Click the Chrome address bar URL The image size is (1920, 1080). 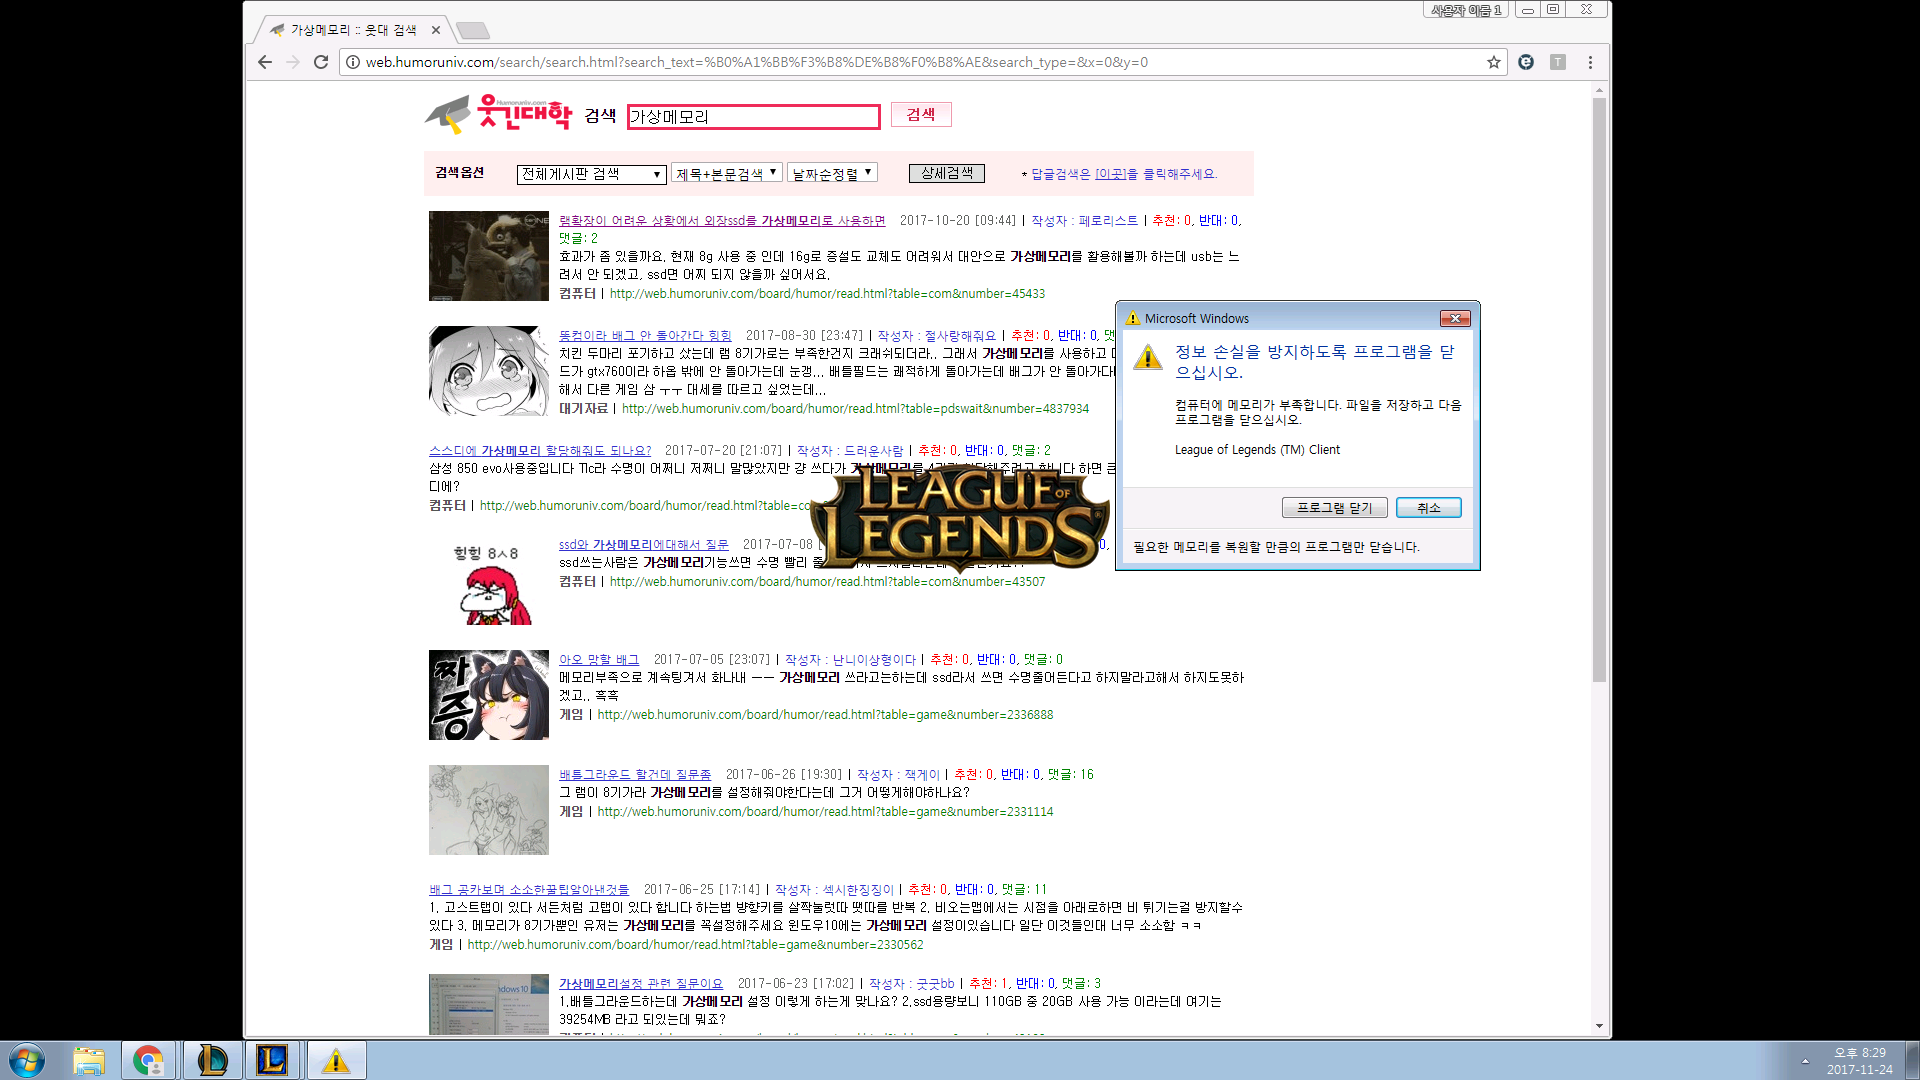(x=756, y=62)
